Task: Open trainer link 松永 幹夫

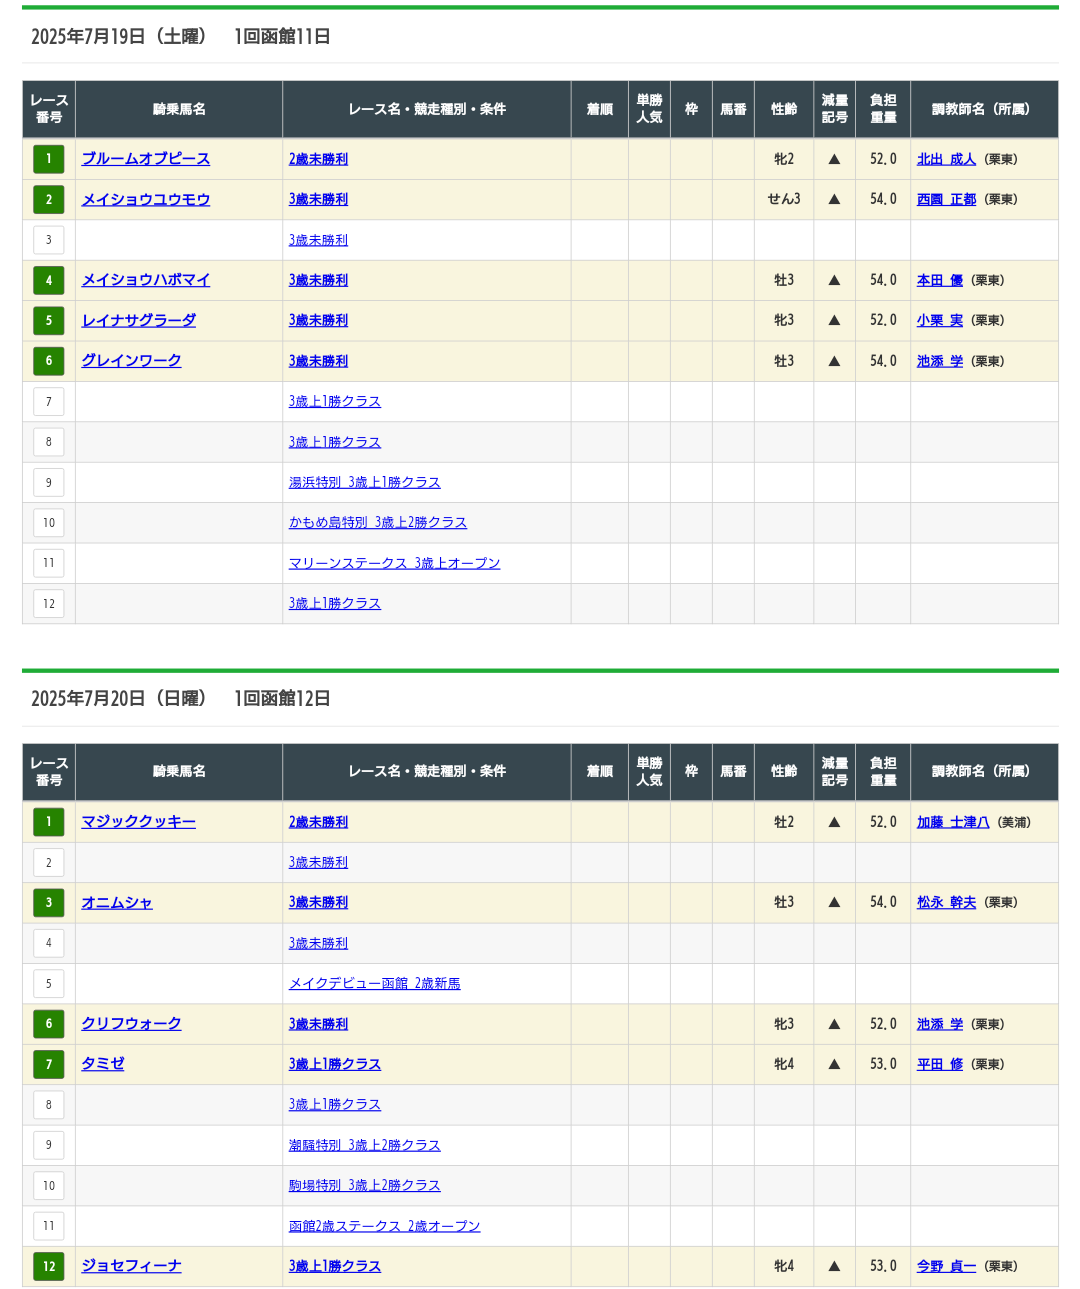Action: click(x=946, y=902)
